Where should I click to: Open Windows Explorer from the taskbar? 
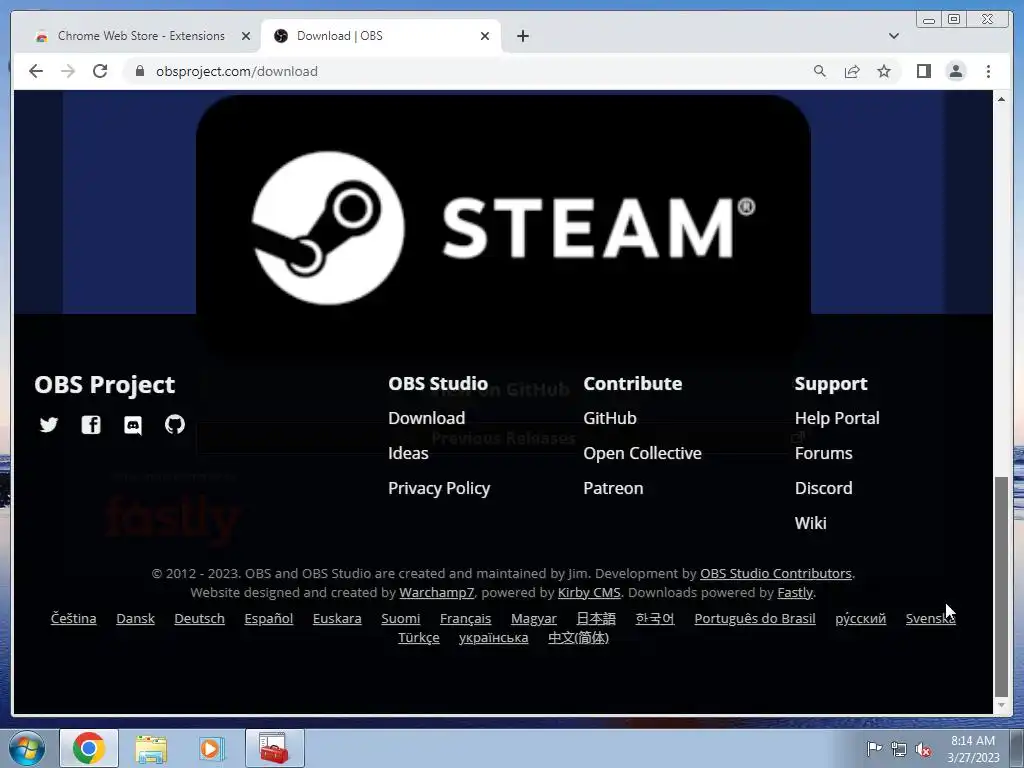[151, 748]
